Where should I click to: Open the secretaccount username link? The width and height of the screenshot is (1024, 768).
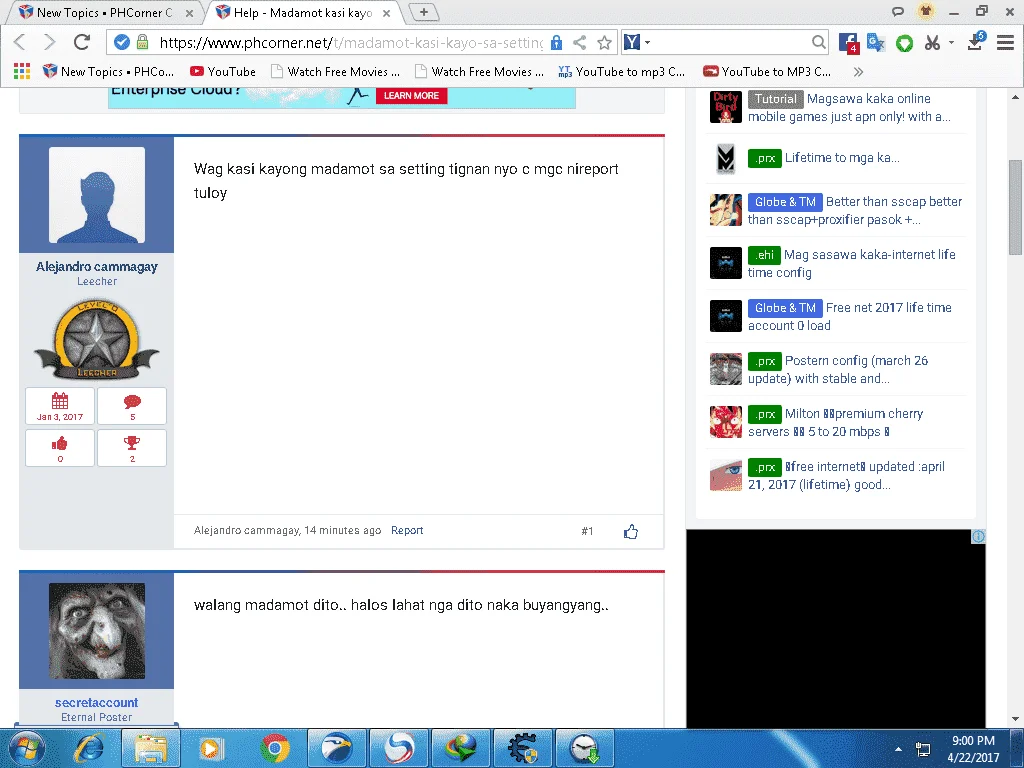[97, 703]
